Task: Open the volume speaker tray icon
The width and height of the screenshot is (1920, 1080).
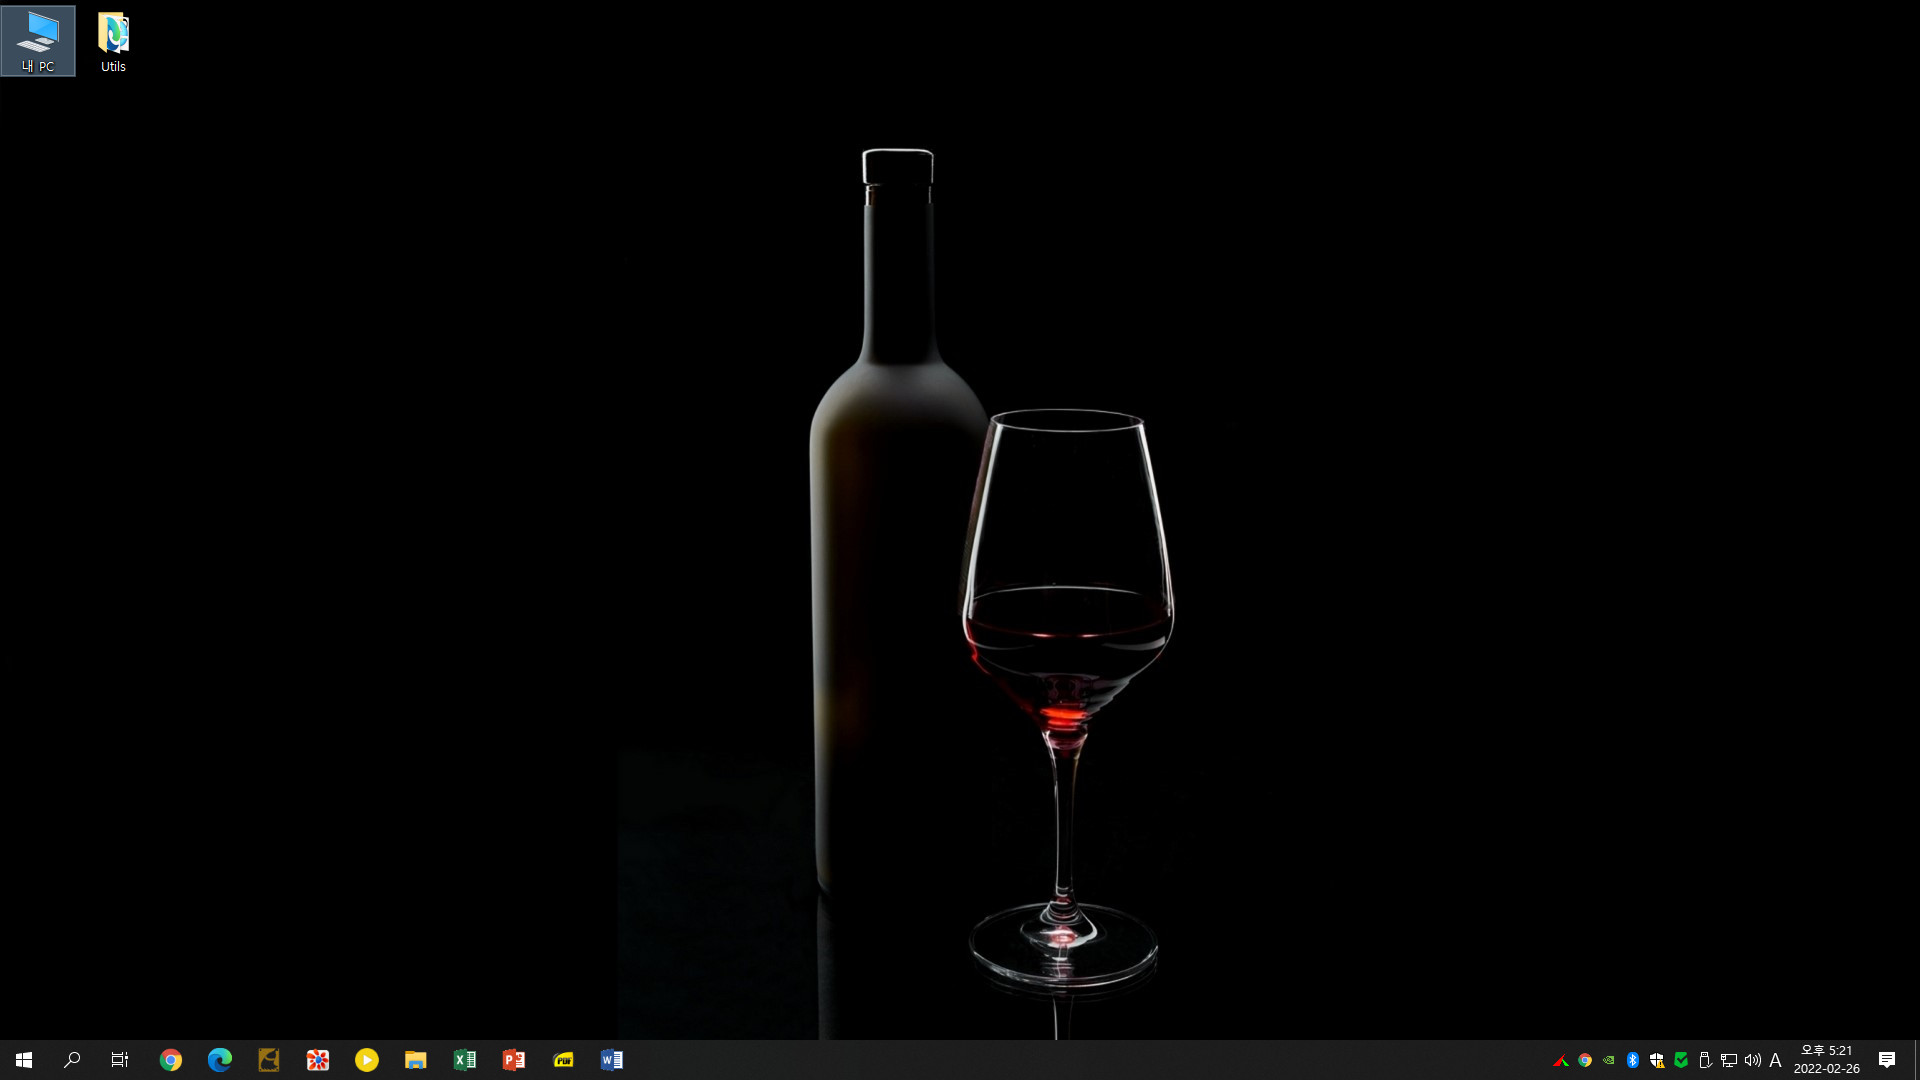Action: pos(1753,1060)
